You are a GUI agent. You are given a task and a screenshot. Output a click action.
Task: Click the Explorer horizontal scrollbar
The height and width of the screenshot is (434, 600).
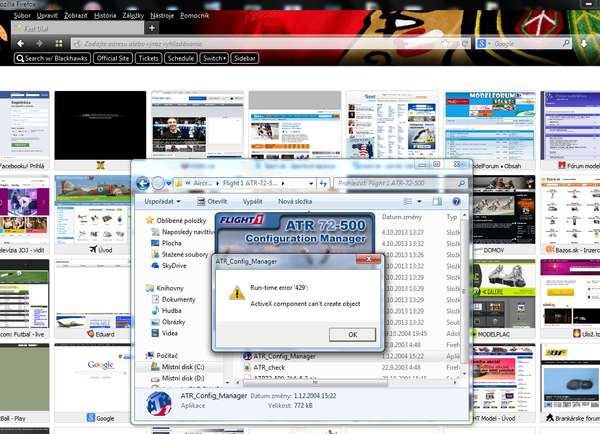(315, 382)
